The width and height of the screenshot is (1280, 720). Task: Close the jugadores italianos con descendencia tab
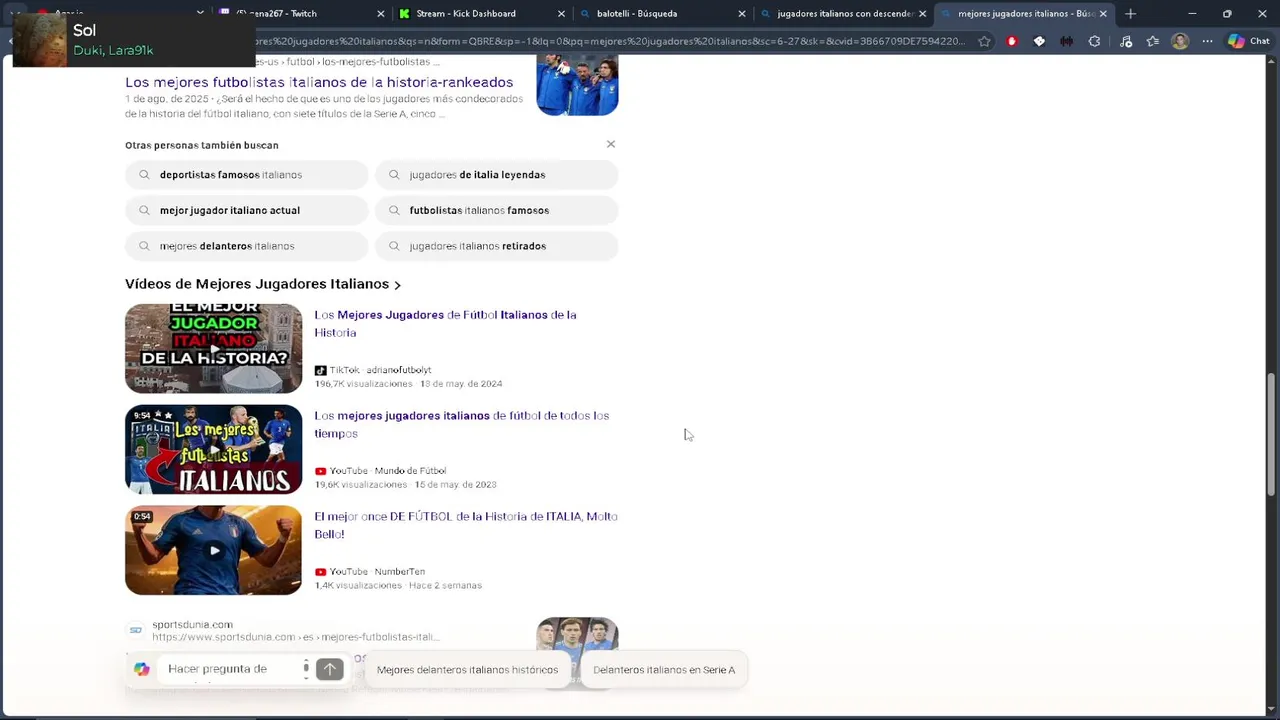point(922,14)
